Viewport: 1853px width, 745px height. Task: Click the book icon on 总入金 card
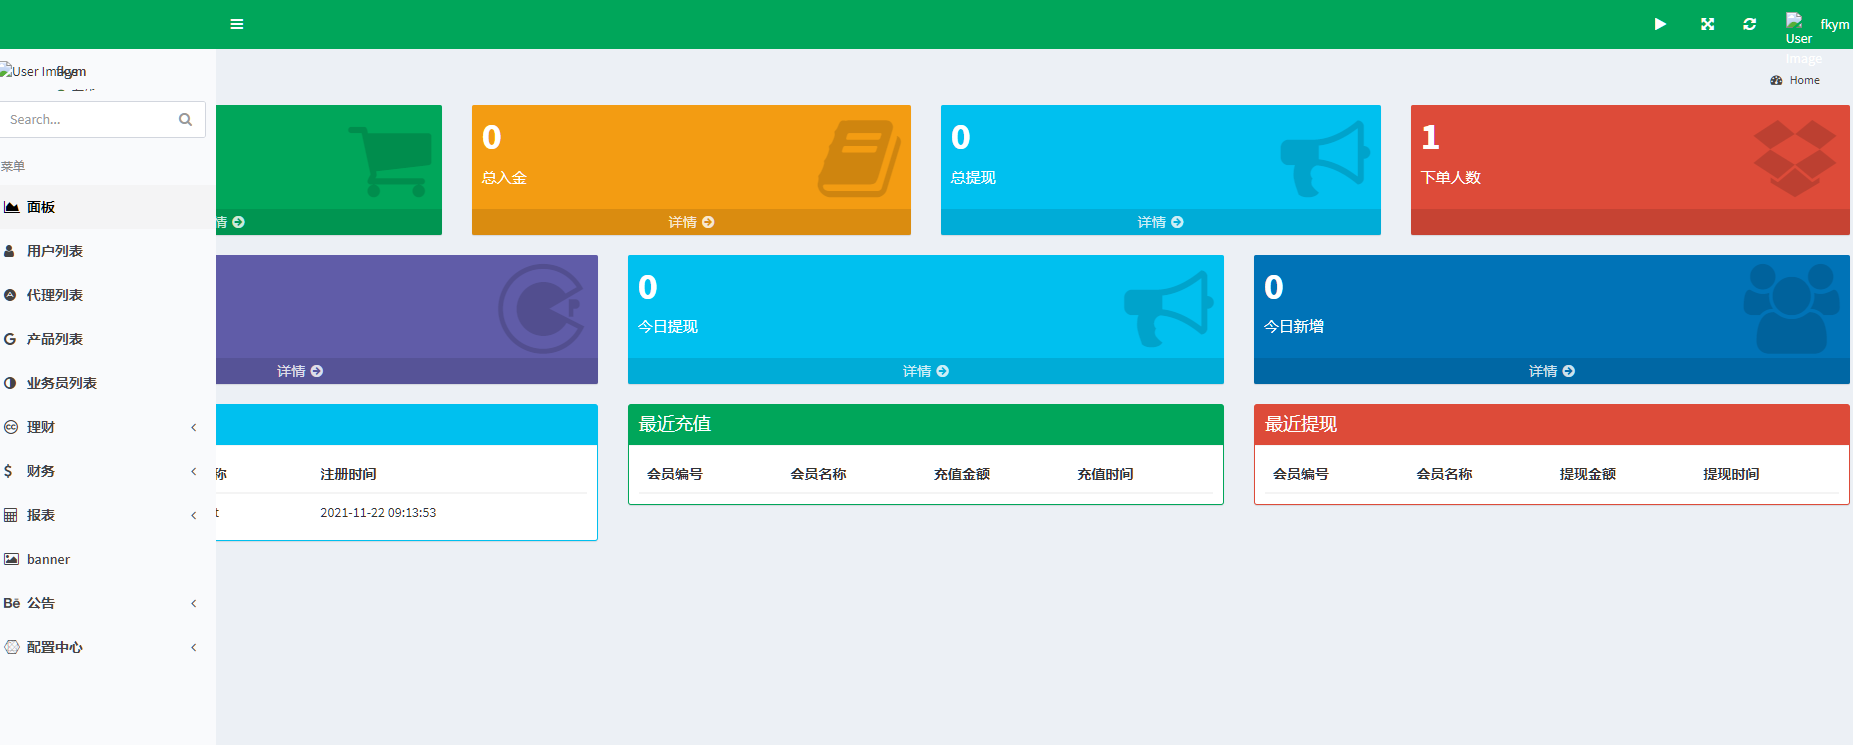[x=859, y=158]
